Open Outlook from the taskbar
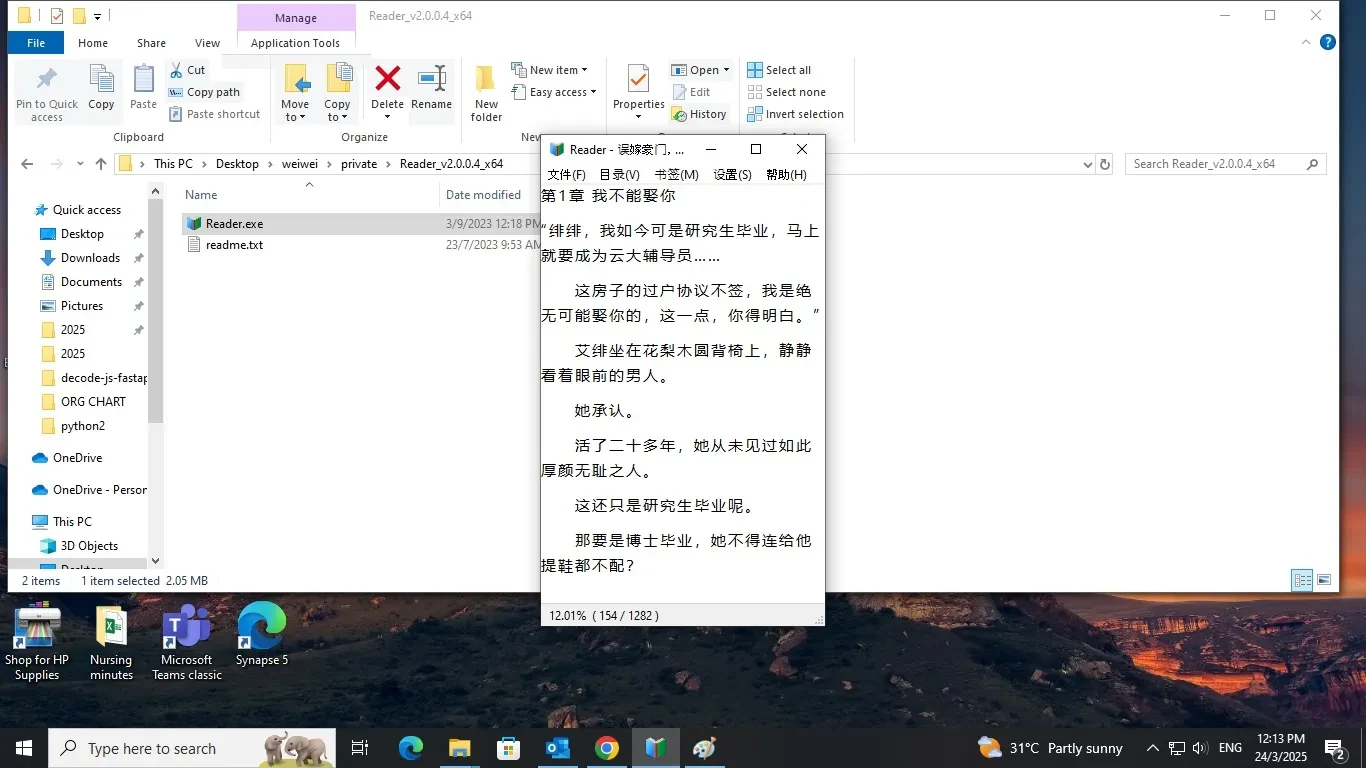 (557, 748)
